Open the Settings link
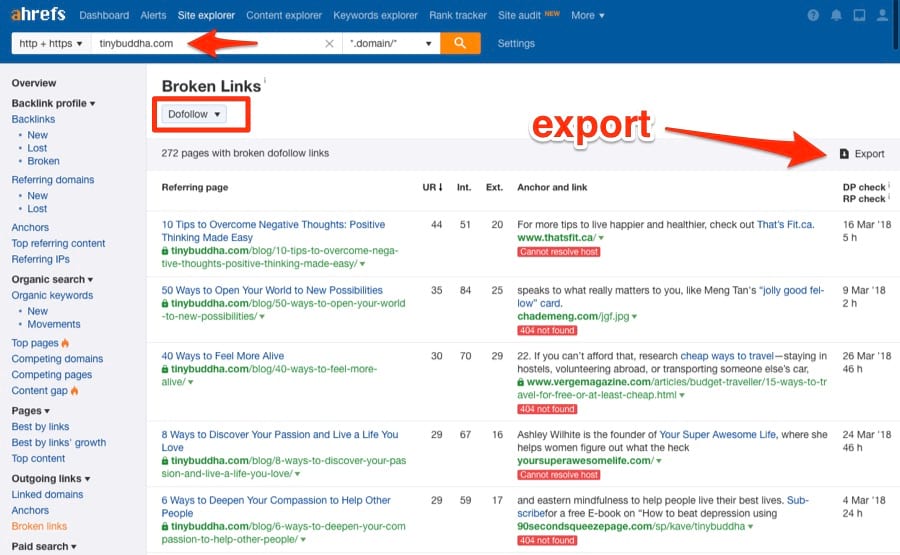 click(x=516, y=44)
